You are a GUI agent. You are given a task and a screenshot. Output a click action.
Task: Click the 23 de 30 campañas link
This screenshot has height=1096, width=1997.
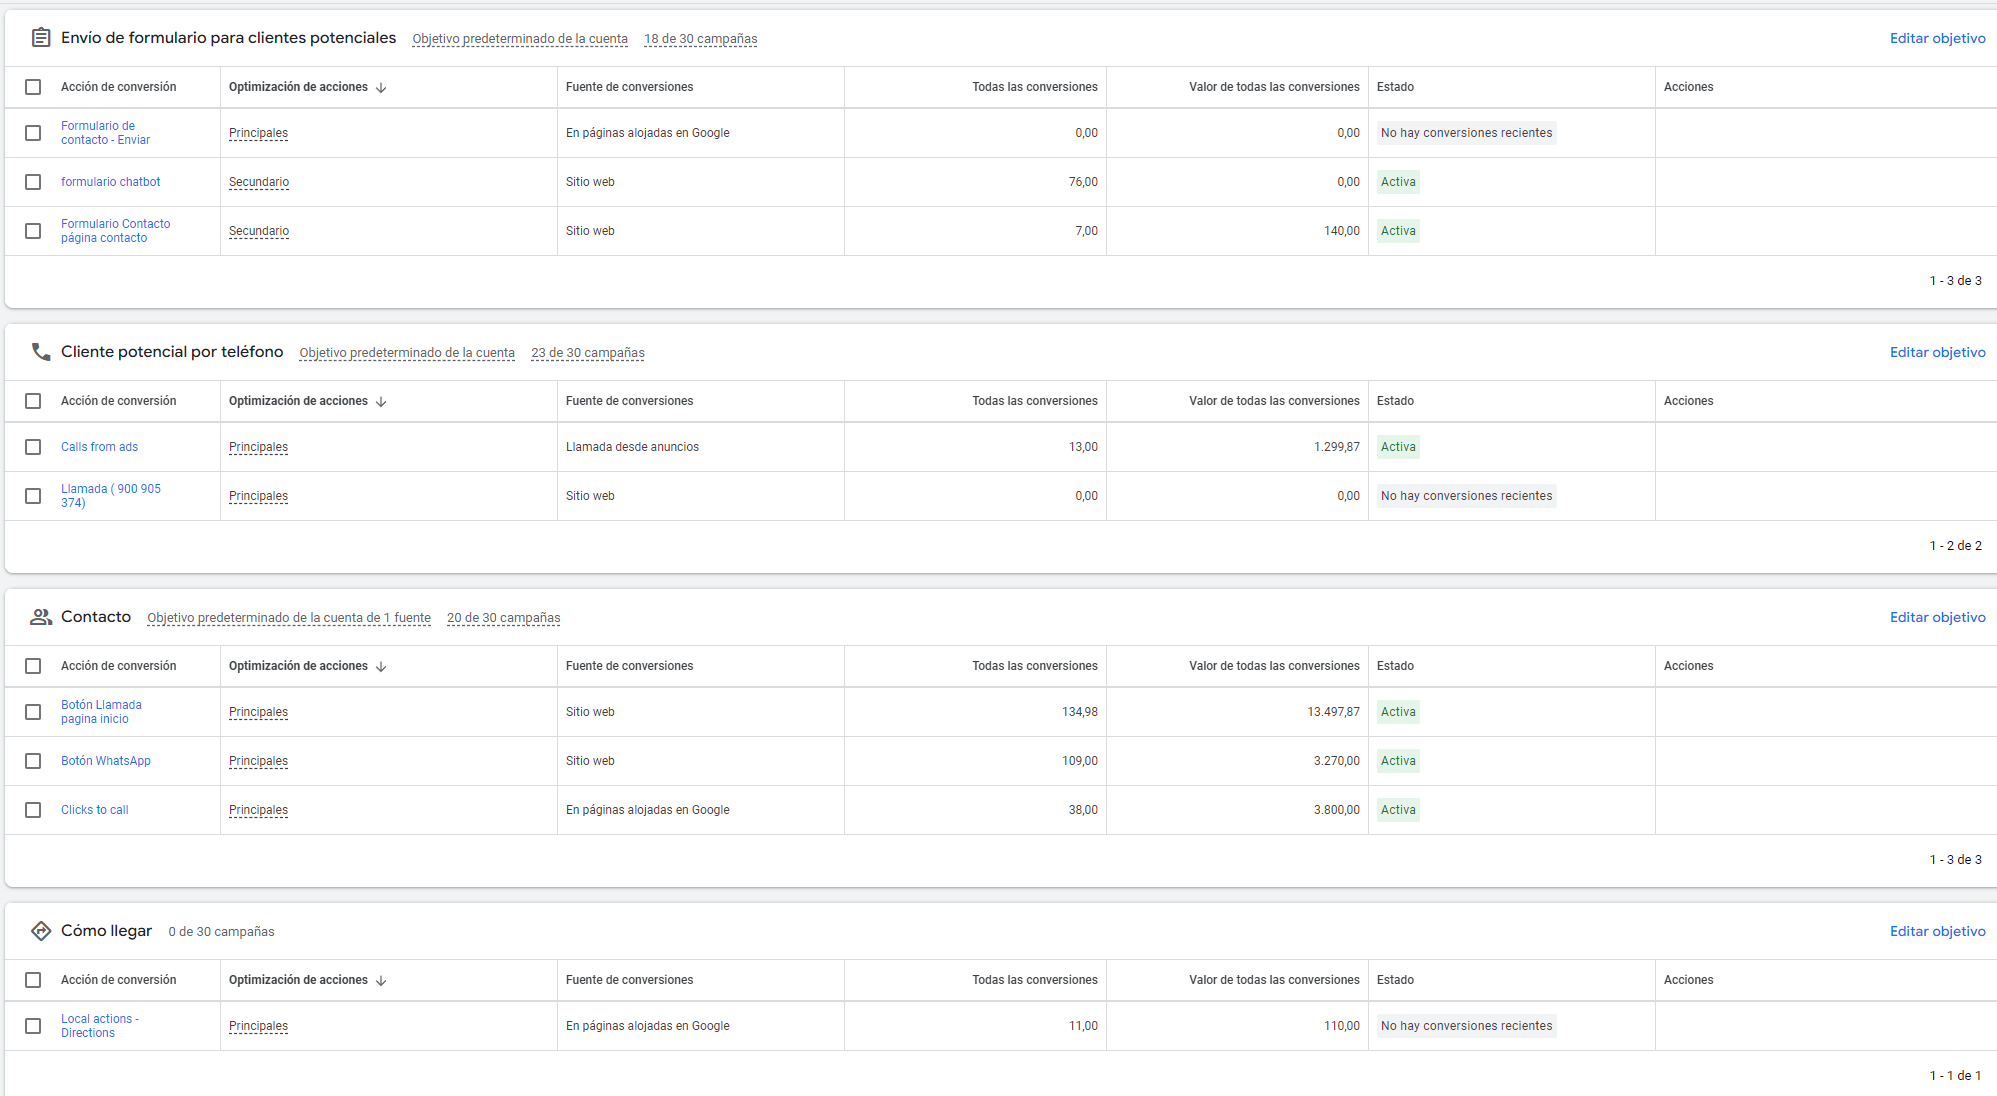pos(587,353)
